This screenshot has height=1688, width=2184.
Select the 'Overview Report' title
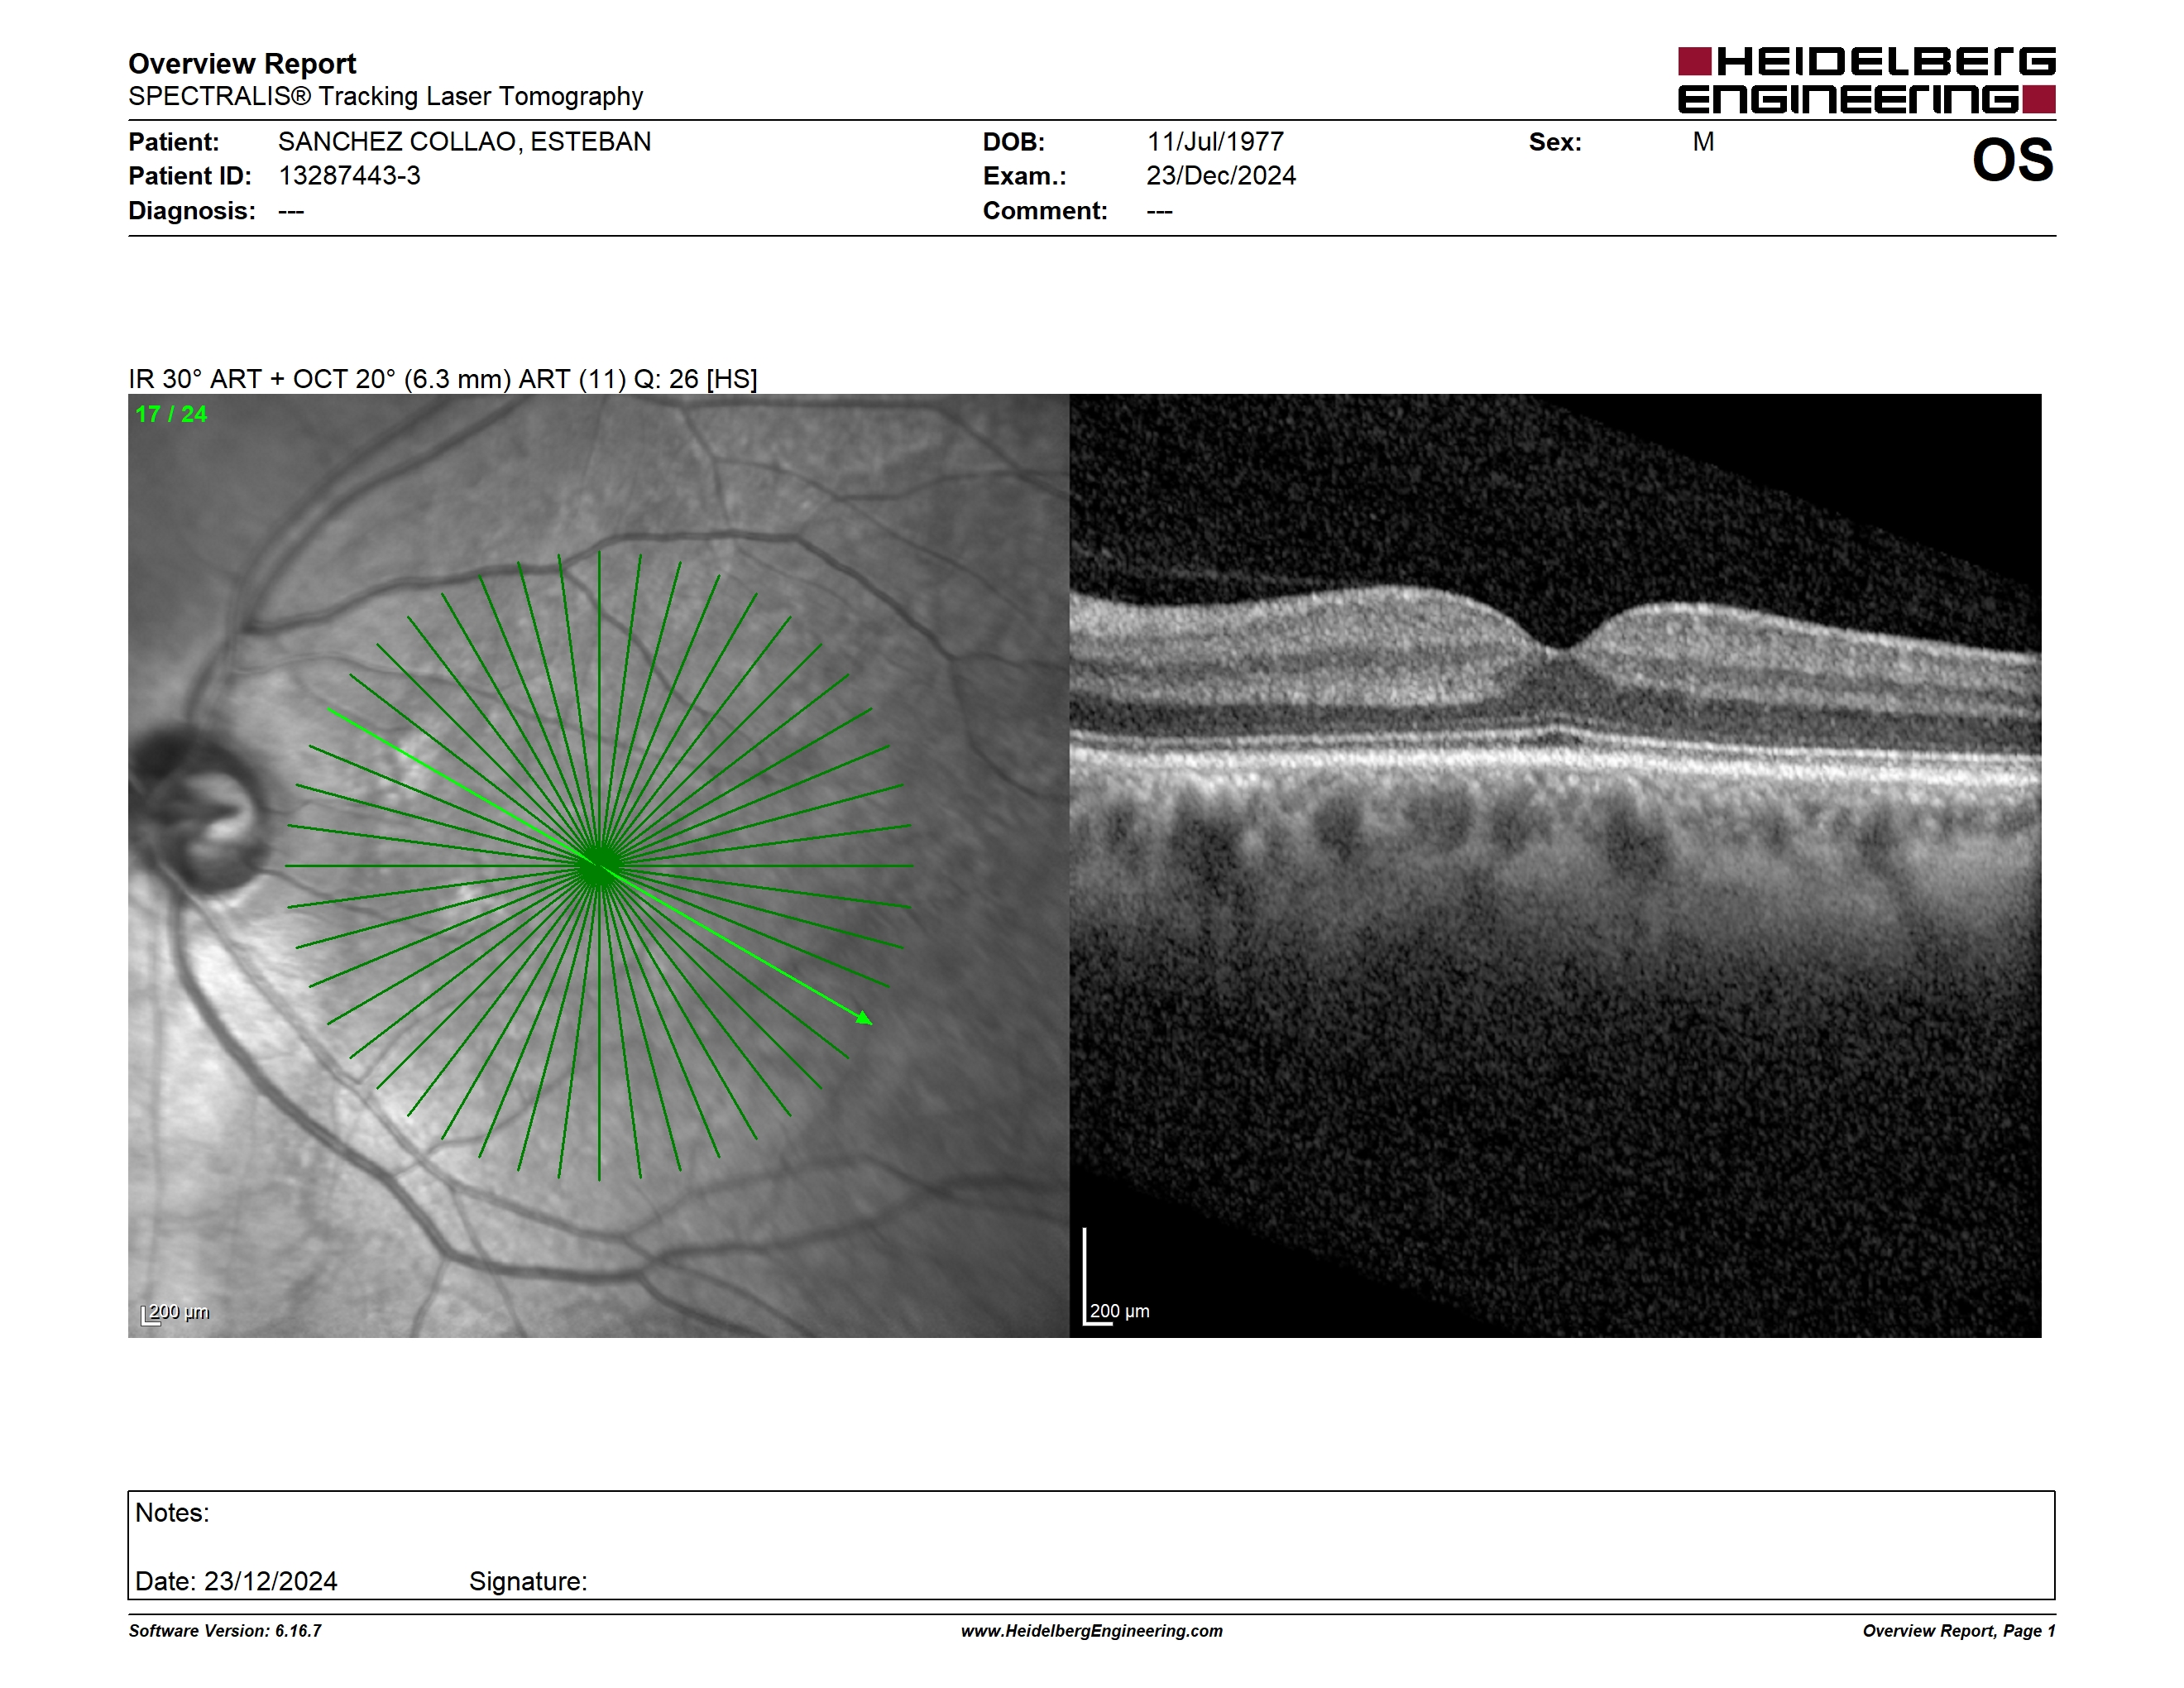pyautogui.click(x=242, y=64)
